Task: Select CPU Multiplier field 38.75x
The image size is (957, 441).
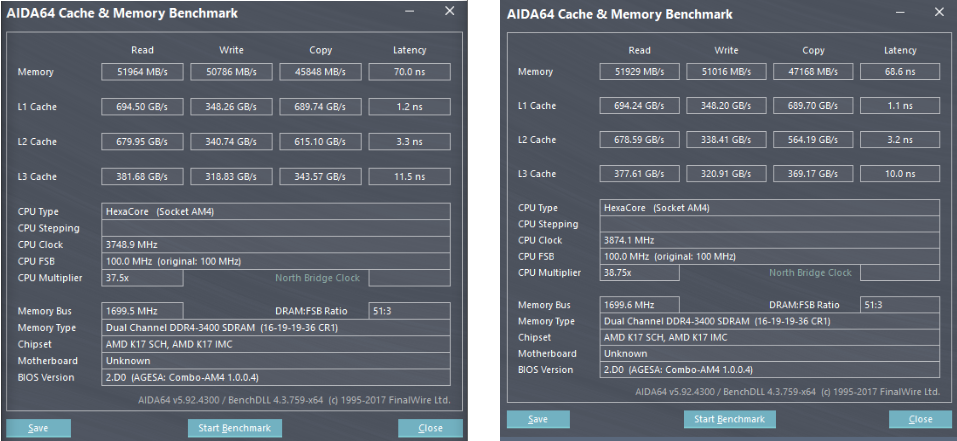Action: point(639,273)
